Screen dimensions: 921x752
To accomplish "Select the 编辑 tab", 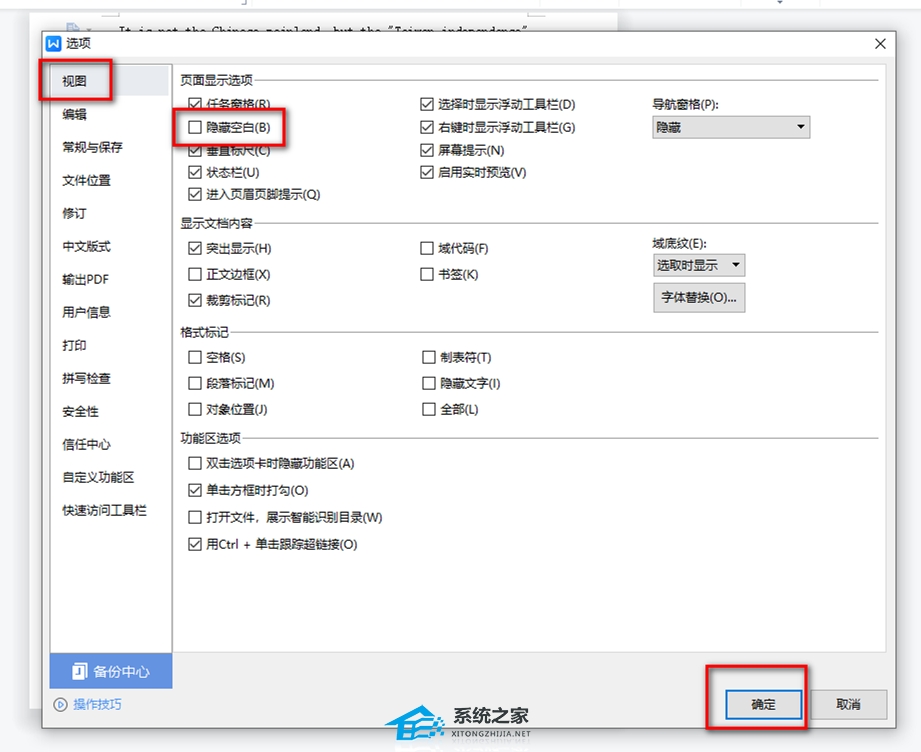I will coord(75,114).
